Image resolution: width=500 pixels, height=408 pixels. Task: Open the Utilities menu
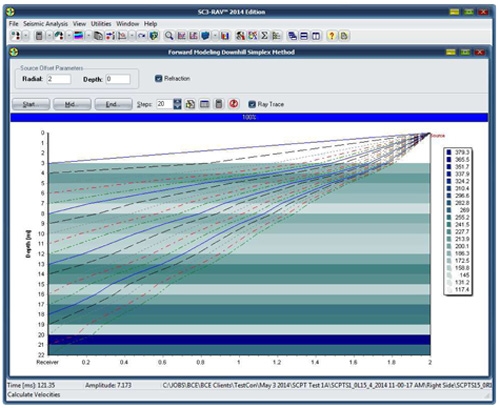pos(101,24)
